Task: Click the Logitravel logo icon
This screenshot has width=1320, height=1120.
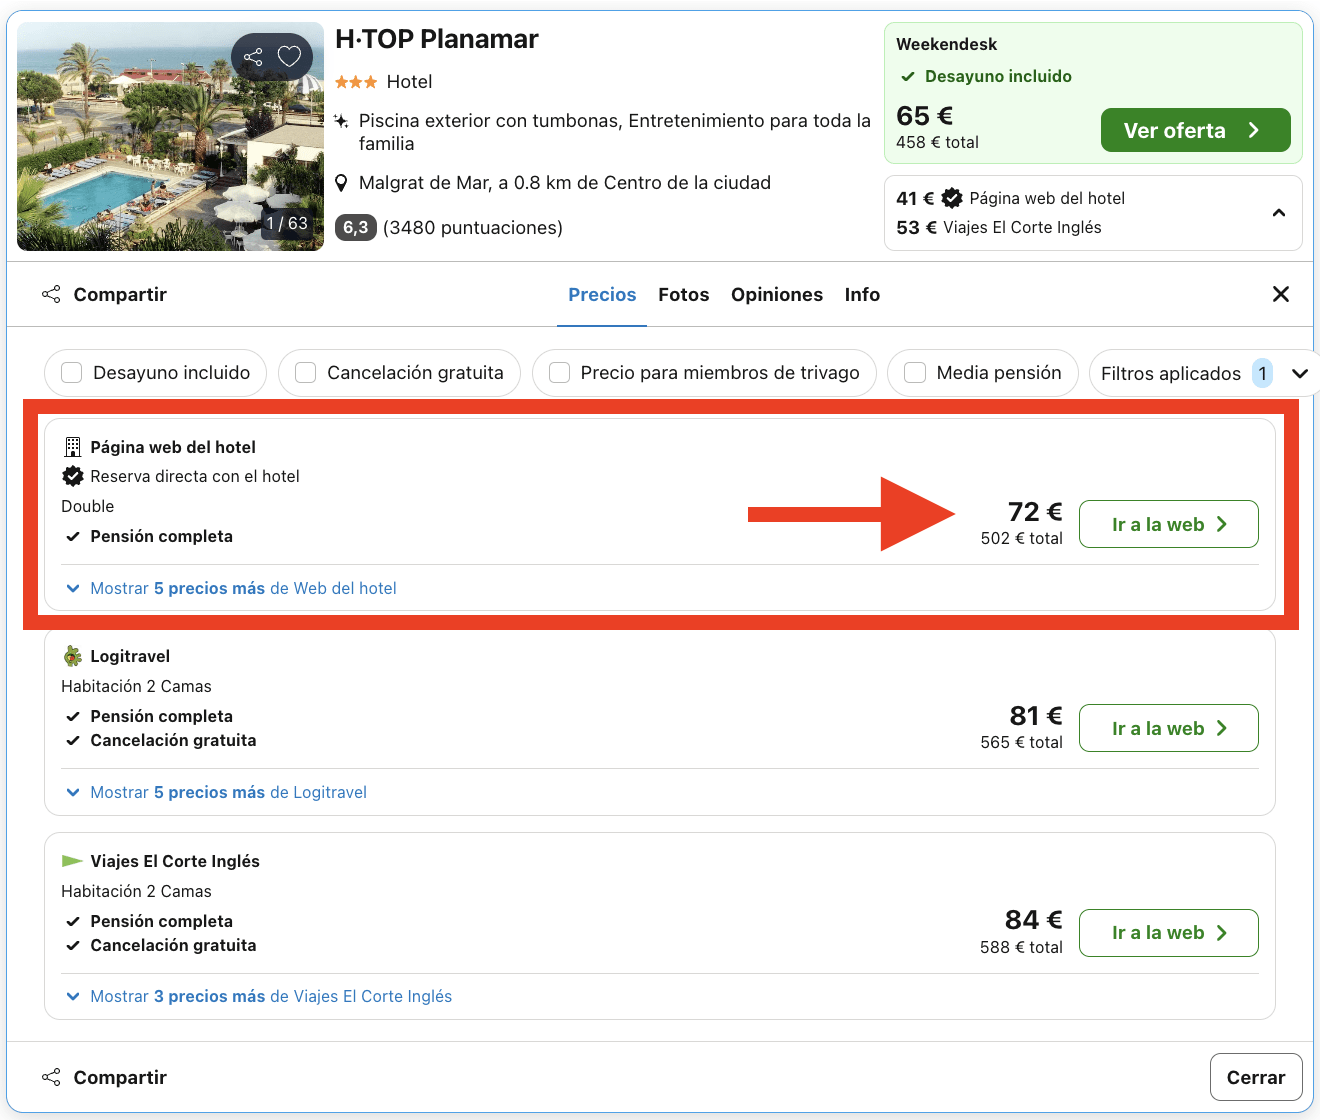Action: (71, 656)
